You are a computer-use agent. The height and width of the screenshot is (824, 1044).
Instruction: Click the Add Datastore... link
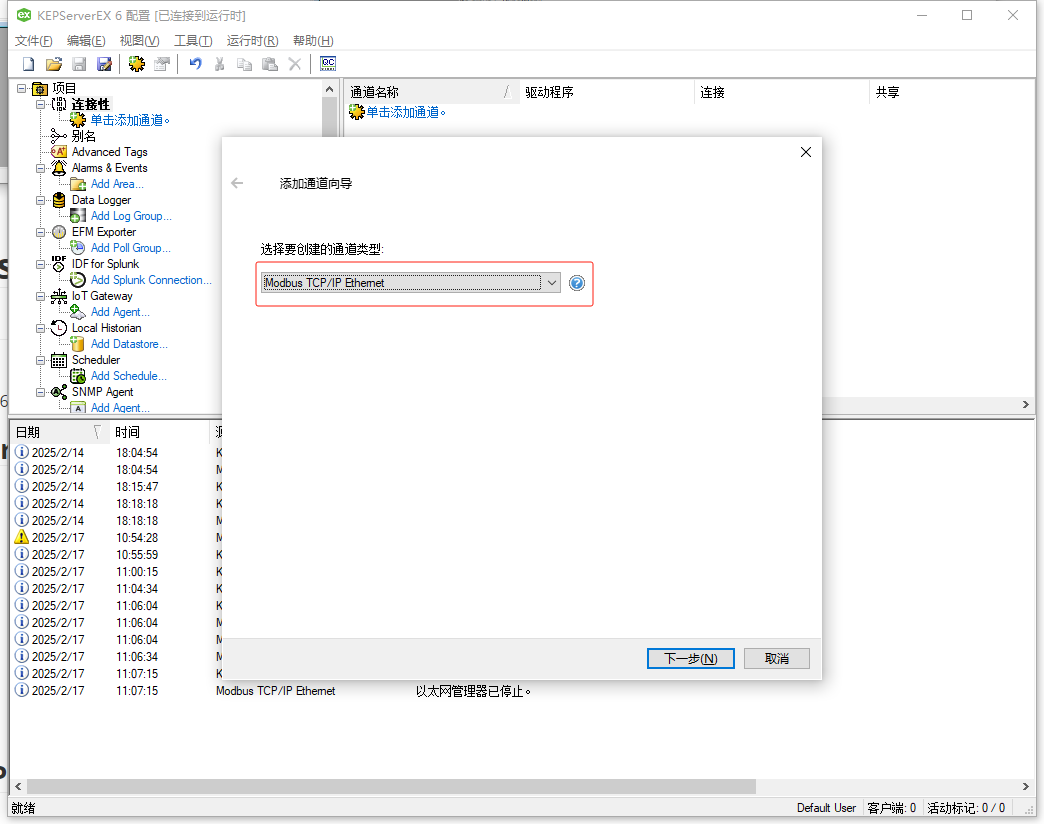pos(129,344)
